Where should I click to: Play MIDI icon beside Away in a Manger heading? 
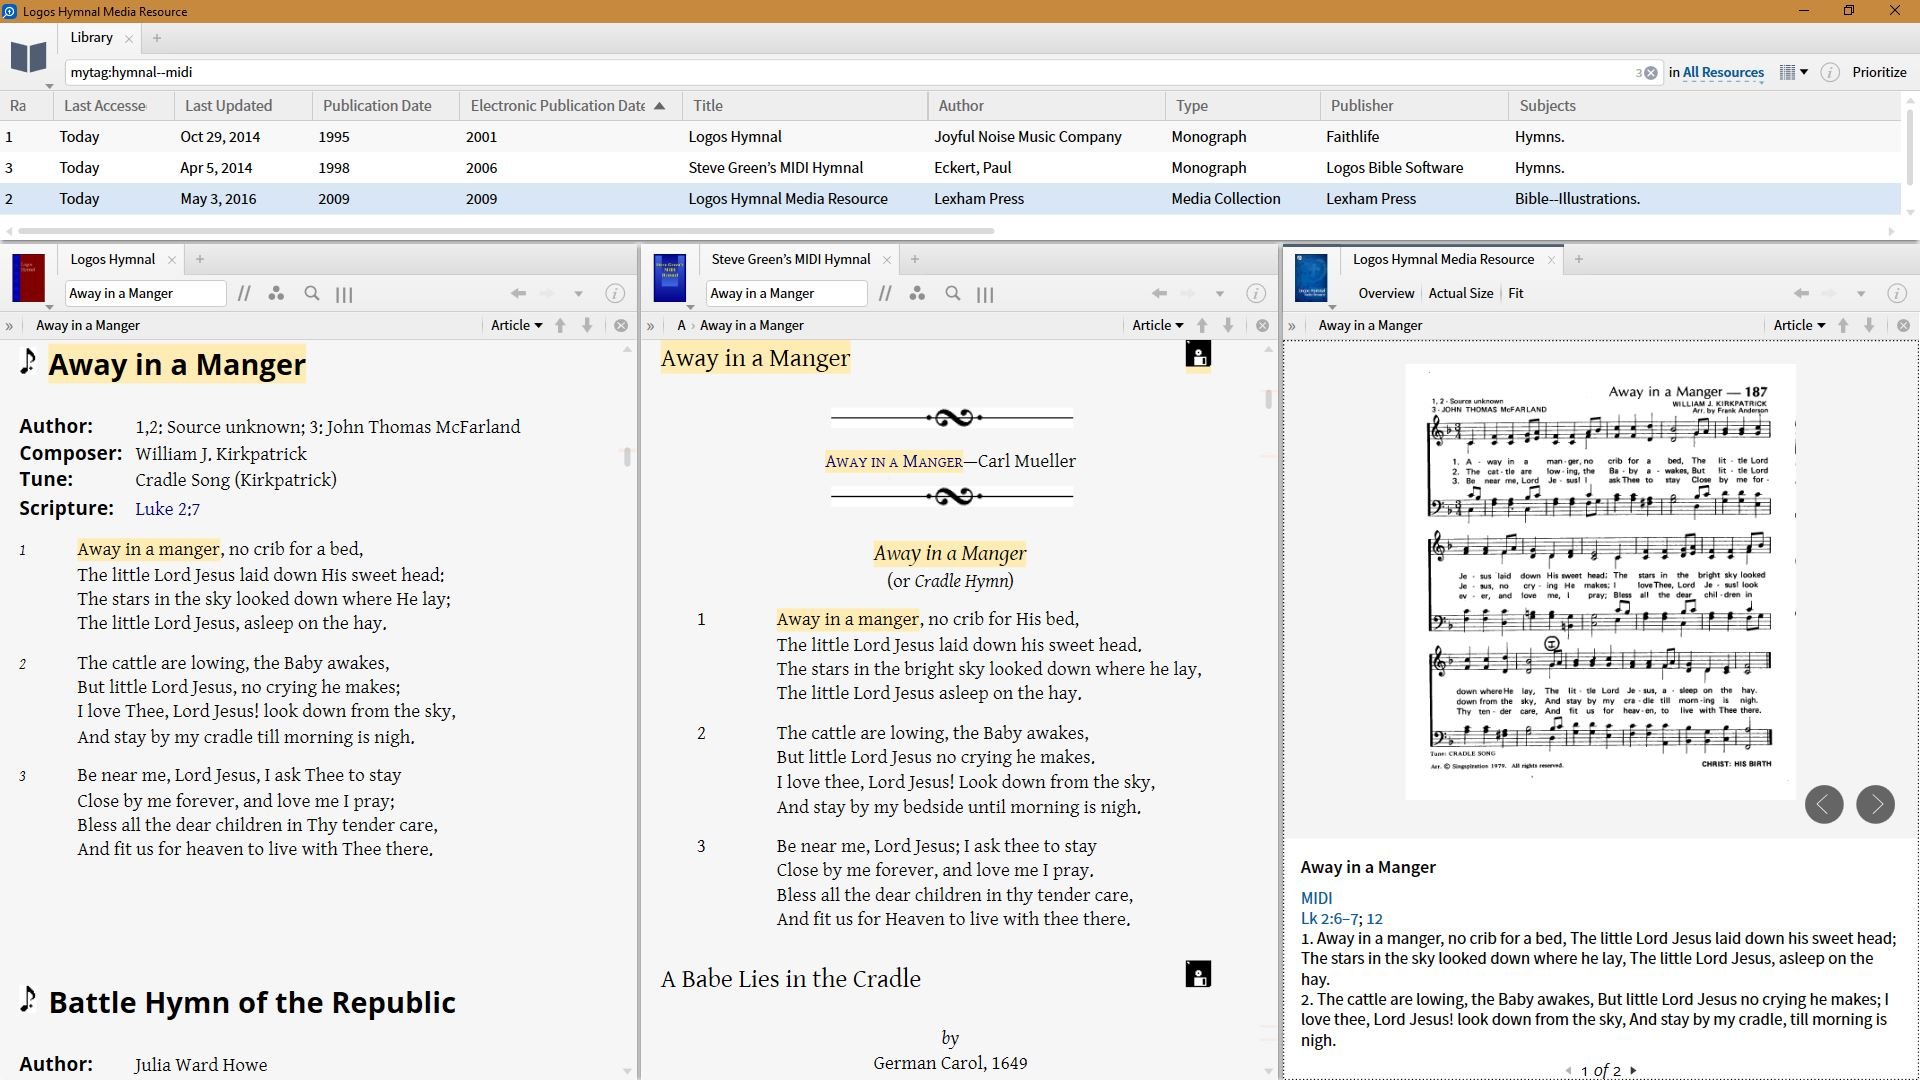point(1198,354)
